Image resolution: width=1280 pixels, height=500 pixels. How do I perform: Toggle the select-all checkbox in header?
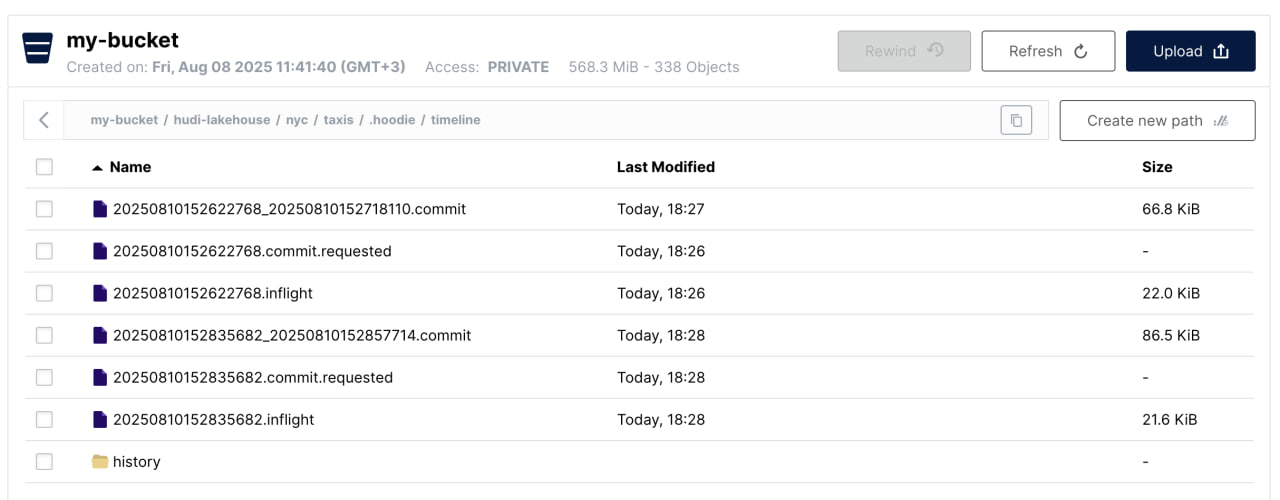tap(44, 167)
